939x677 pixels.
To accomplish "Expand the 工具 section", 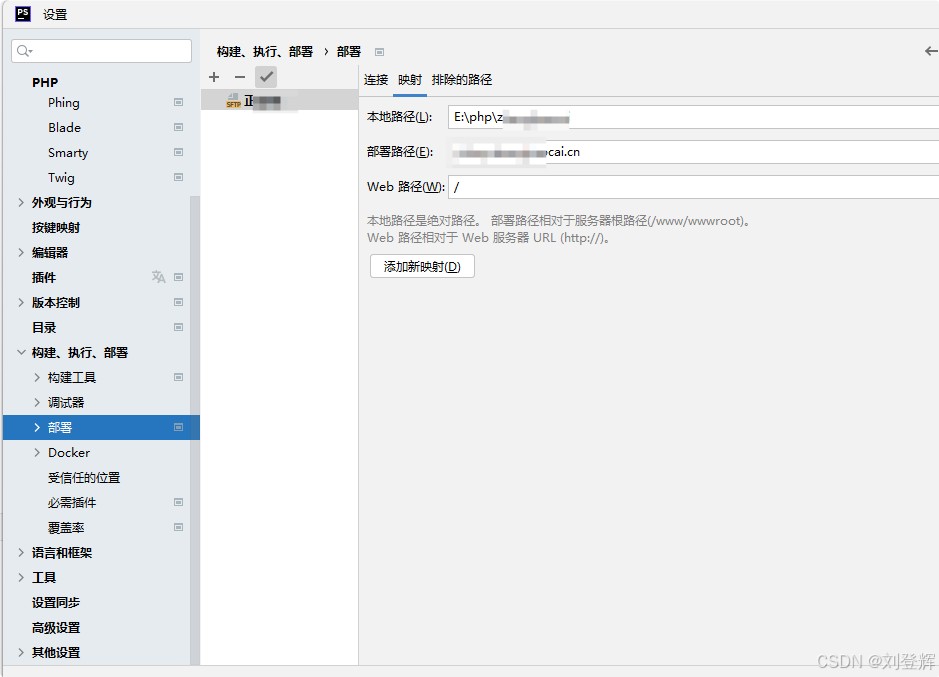I will point(21,578).
